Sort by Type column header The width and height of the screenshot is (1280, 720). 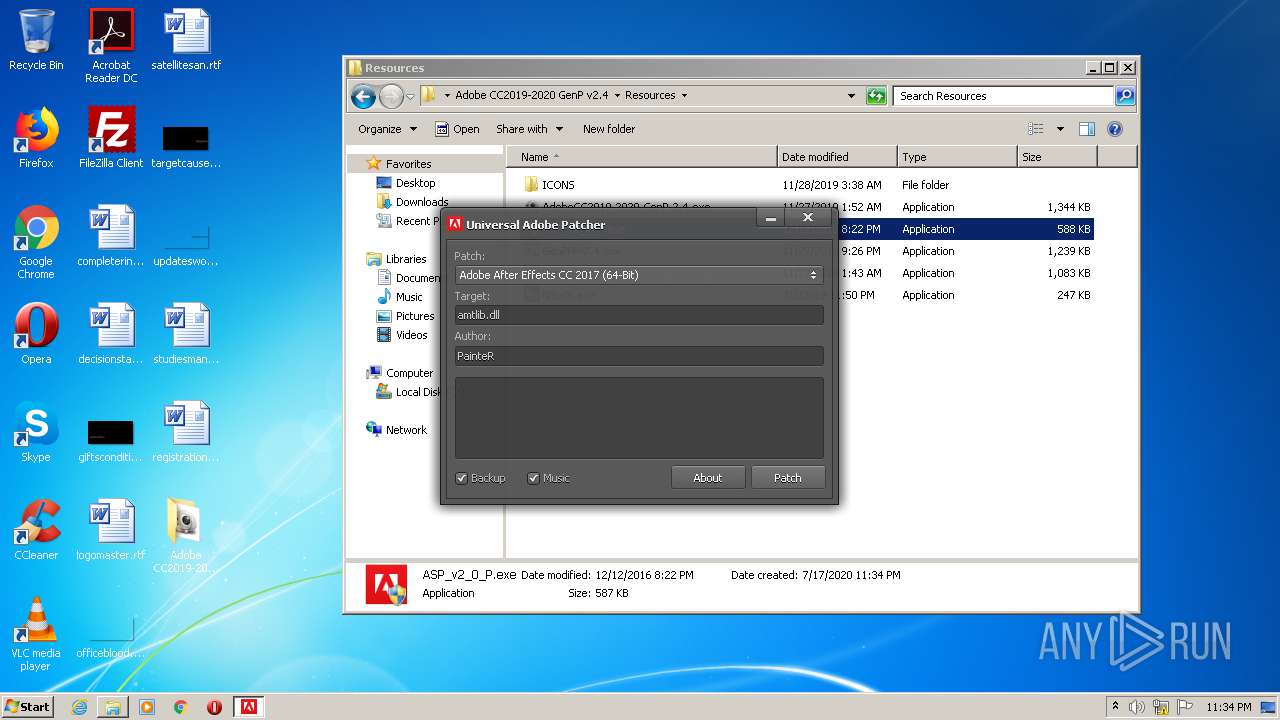click(957, 157)
